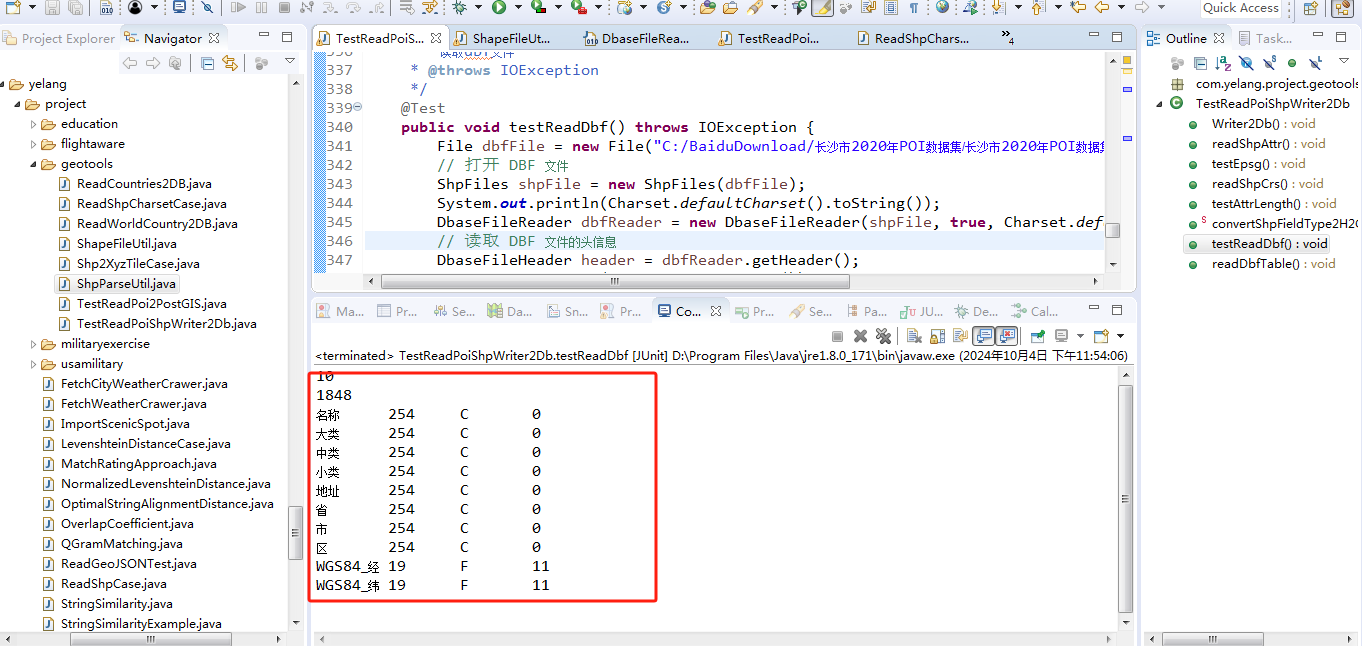Collapse TestReadPoiShpWriter2Db class in Outline
The image size is (1362, 646).
point(1159,104)
